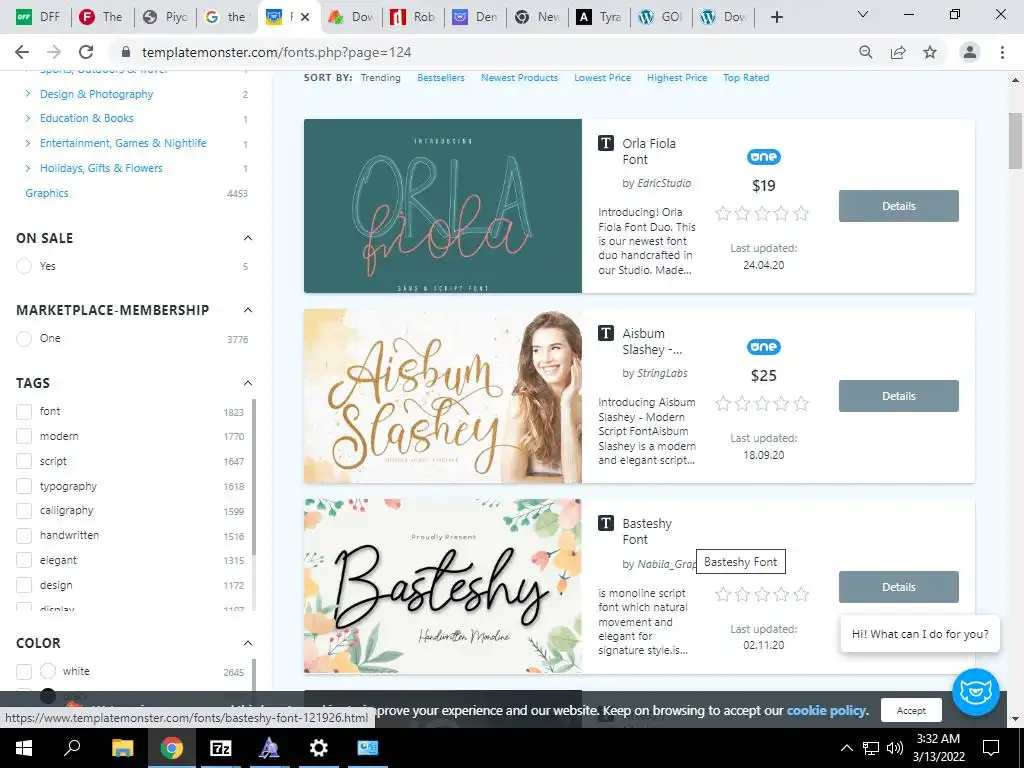Expand Entertainment, Games & Nightlife category
The width and height of the screenshot is (1024, 768).
pyautogui.click(x=27, y=143)
